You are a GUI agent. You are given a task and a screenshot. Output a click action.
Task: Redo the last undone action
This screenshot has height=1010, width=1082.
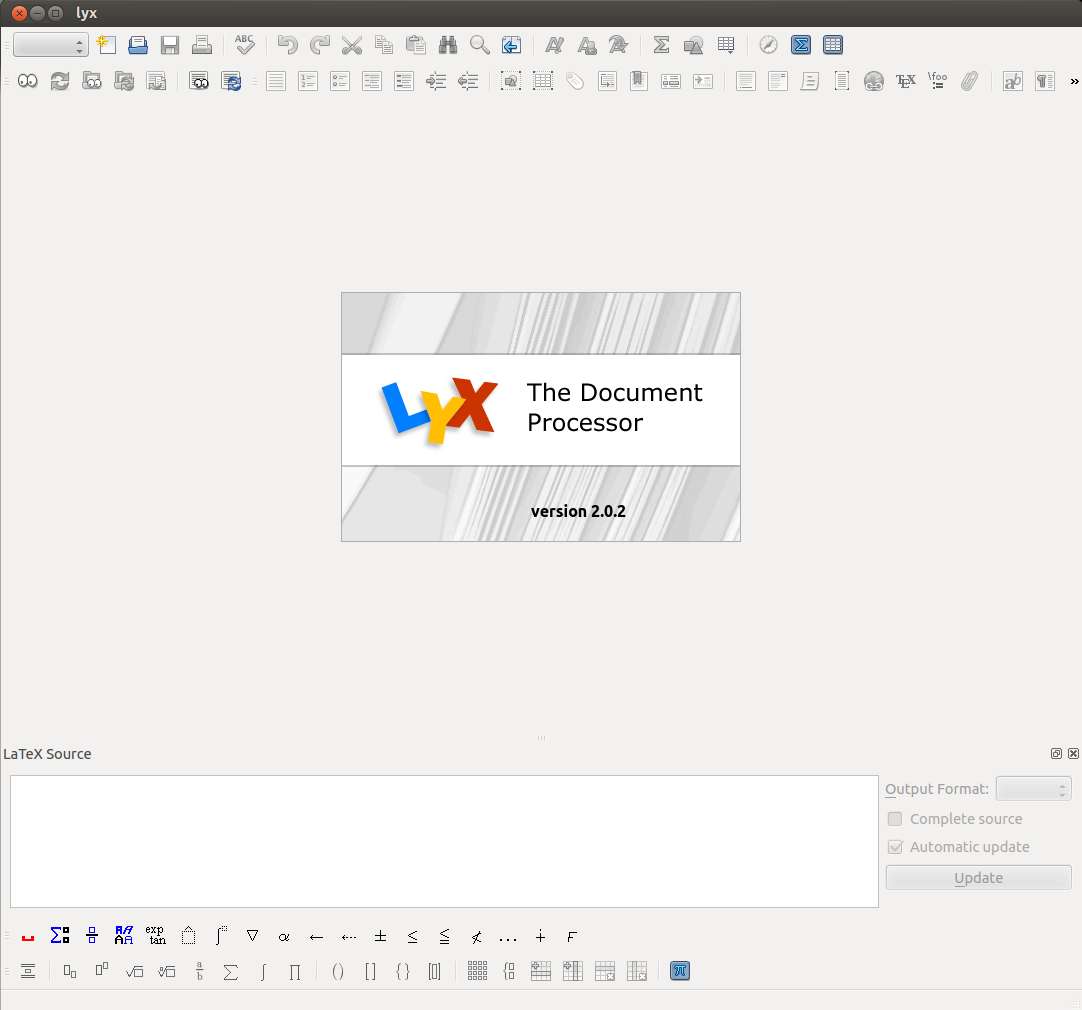click(319, 45)
